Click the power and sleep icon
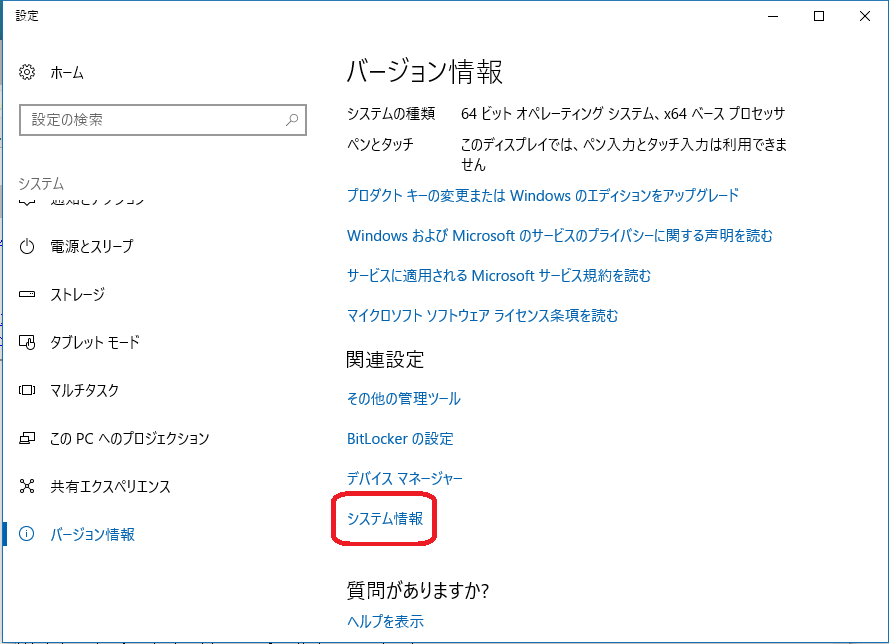This screenshot has height=644, width=889. 28,247
